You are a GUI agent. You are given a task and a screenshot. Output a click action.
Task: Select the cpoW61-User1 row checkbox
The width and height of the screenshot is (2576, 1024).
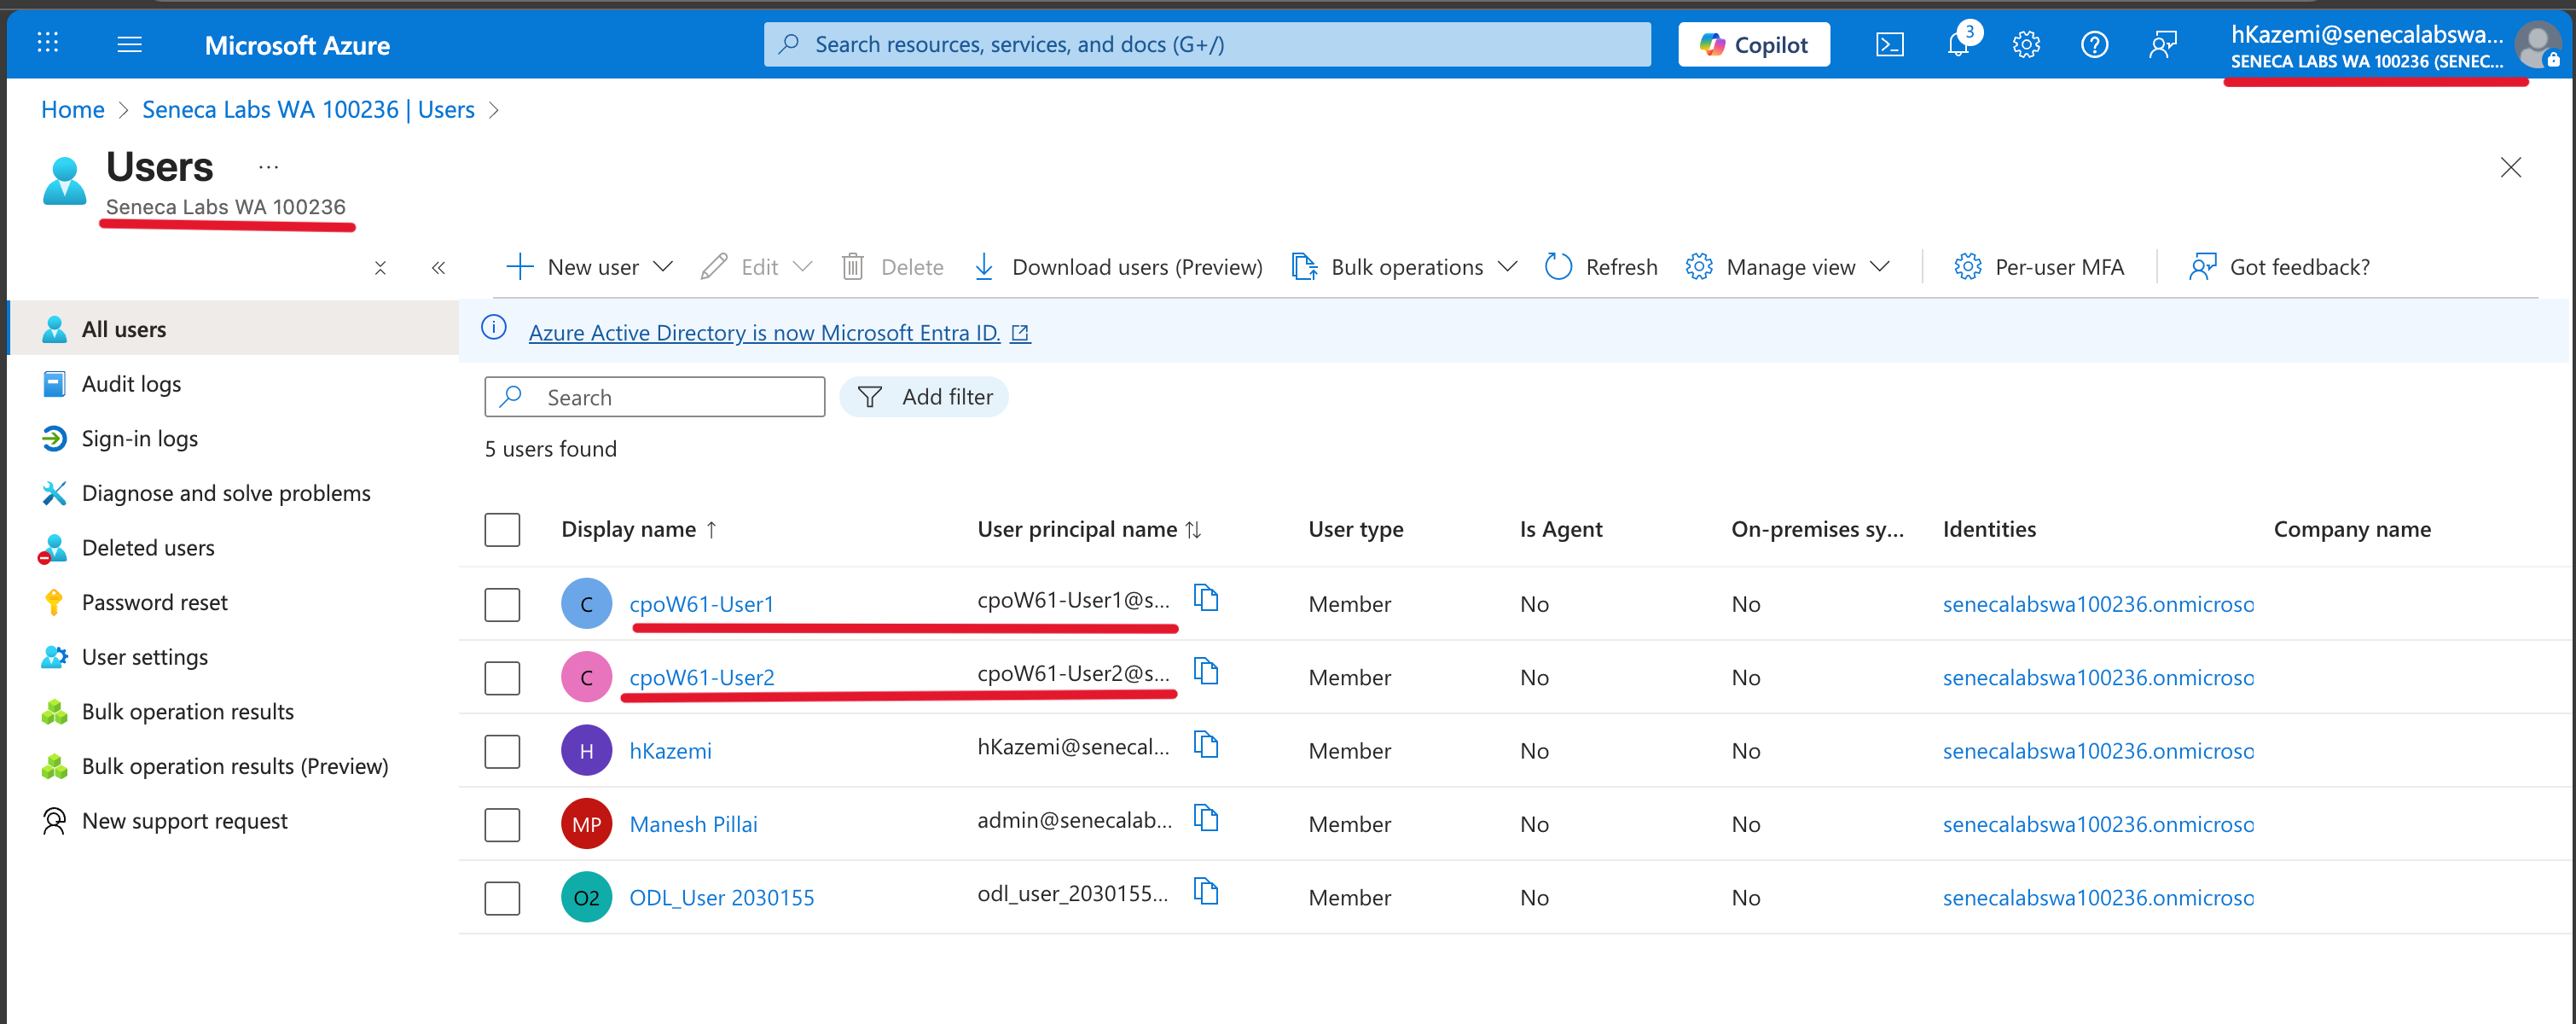coord(502,604)
